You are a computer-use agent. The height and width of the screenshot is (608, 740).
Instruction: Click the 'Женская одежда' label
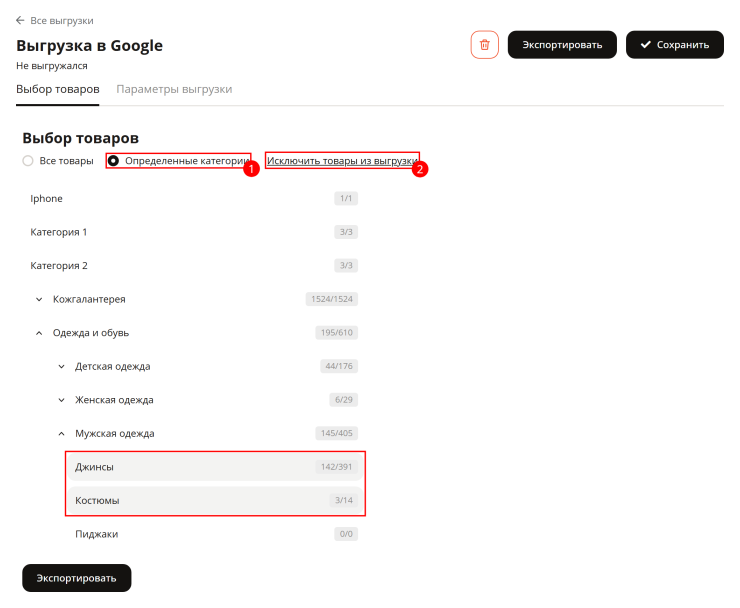[114, 400]
